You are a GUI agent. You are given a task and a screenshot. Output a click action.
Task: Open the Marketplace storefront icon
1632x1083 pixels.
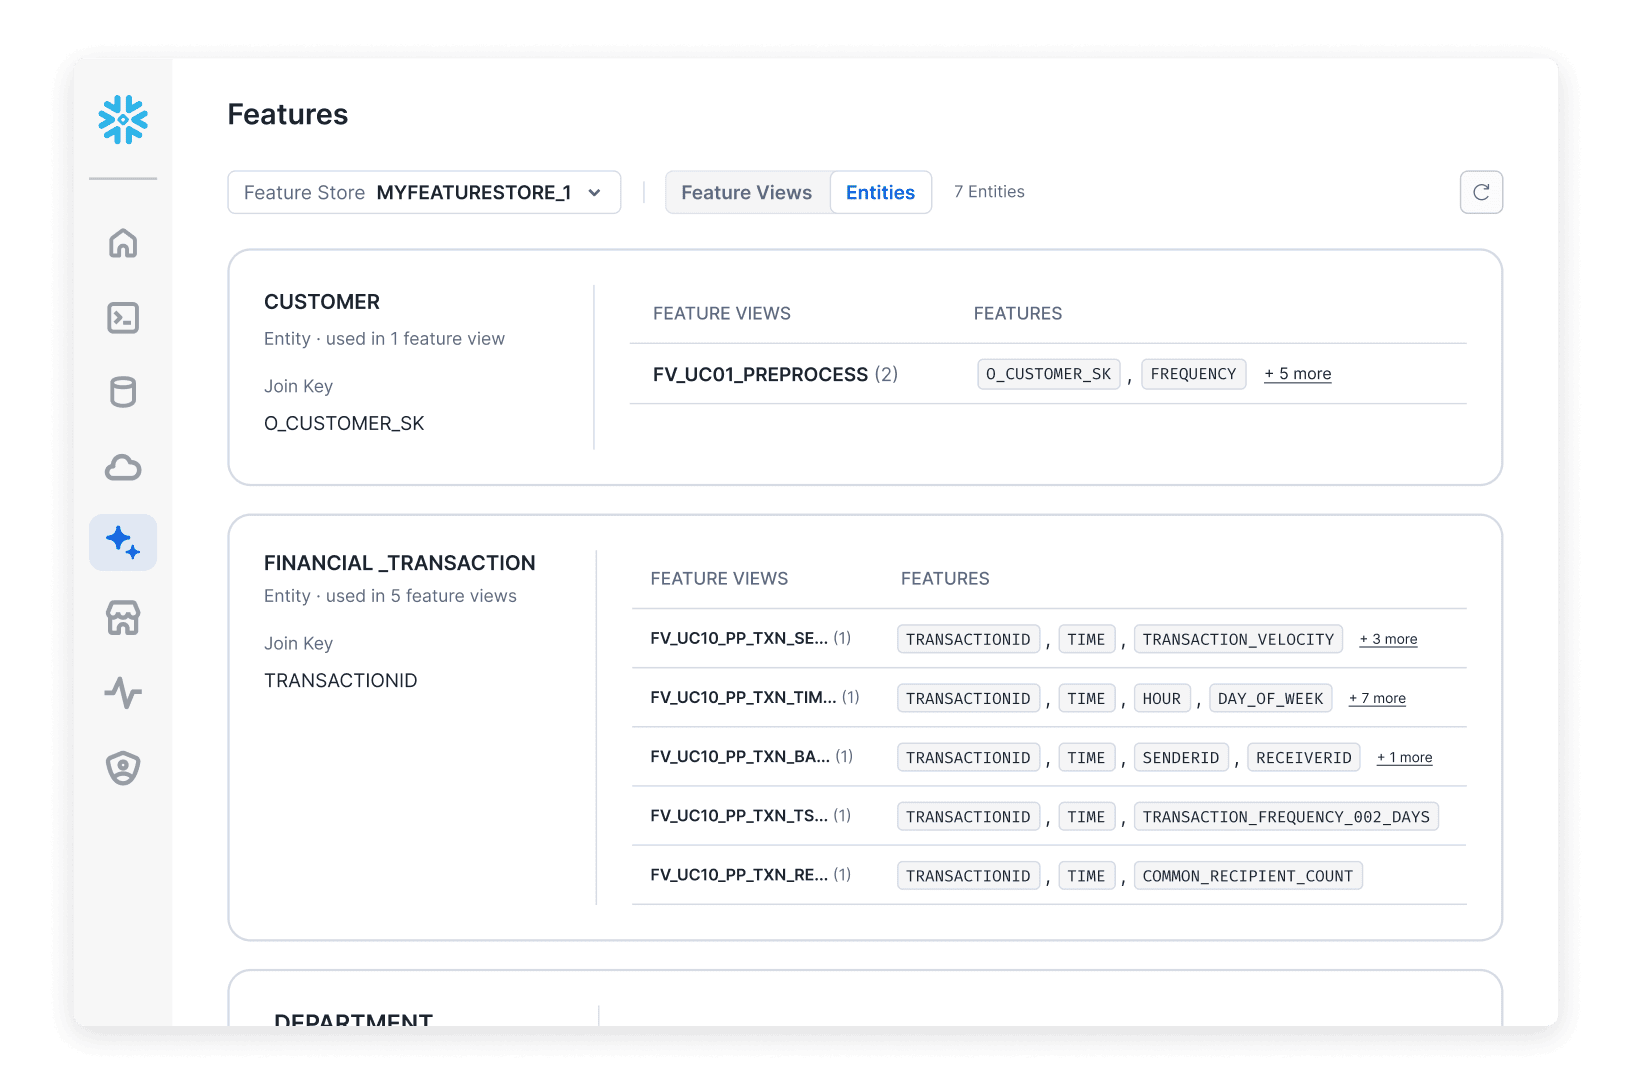(x=122, y=618)
